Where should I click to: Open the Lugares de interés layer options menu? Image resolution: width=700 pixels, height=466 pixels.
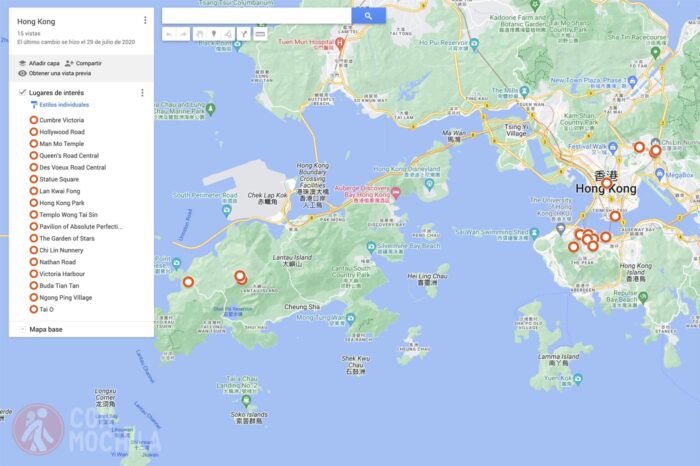pyautogui.click(x=142, y=92)
